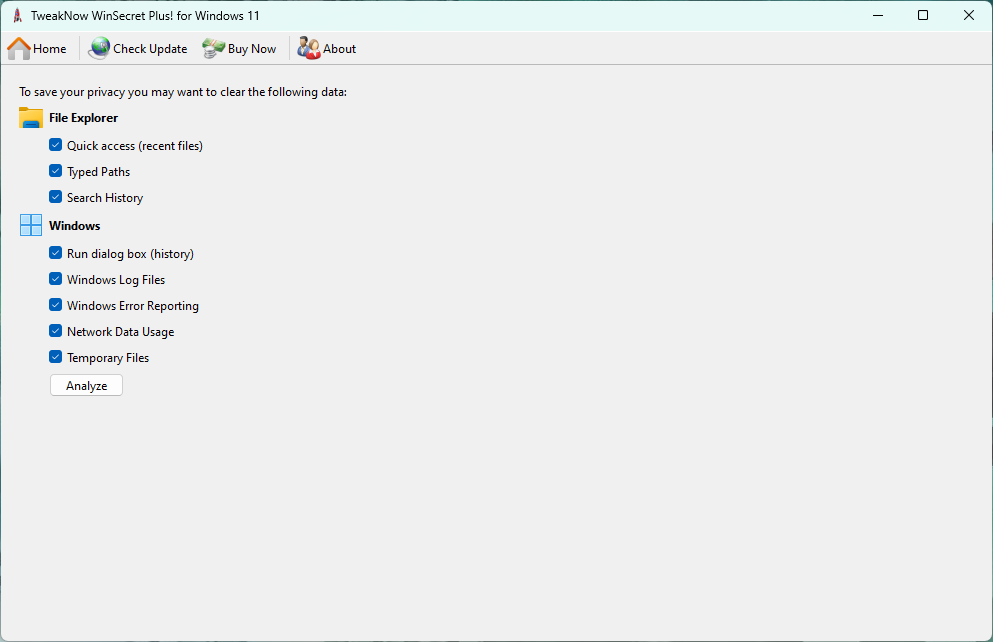993x642 pixels.
Task: Uncheck Quick access (recent files)
Action: 56,145
